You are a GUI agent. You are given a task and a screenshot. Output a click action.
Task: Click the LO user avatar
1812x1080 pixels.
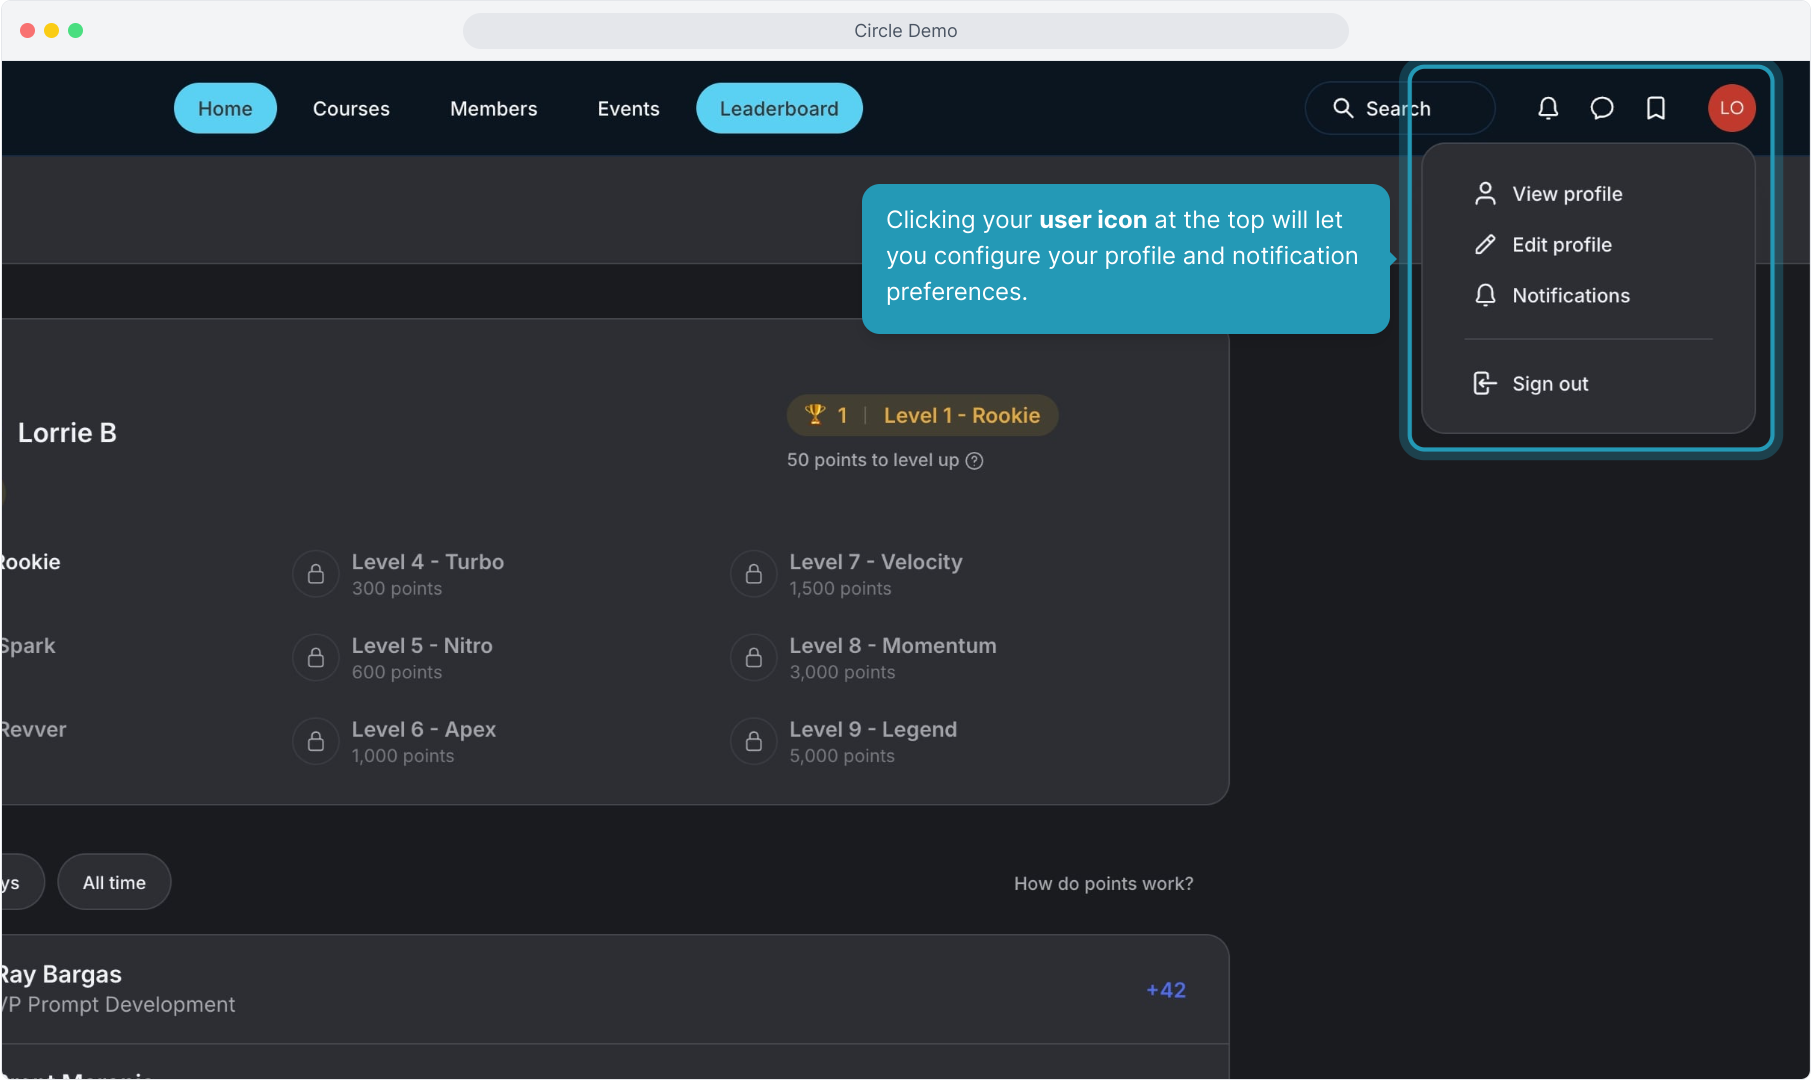1731,108
